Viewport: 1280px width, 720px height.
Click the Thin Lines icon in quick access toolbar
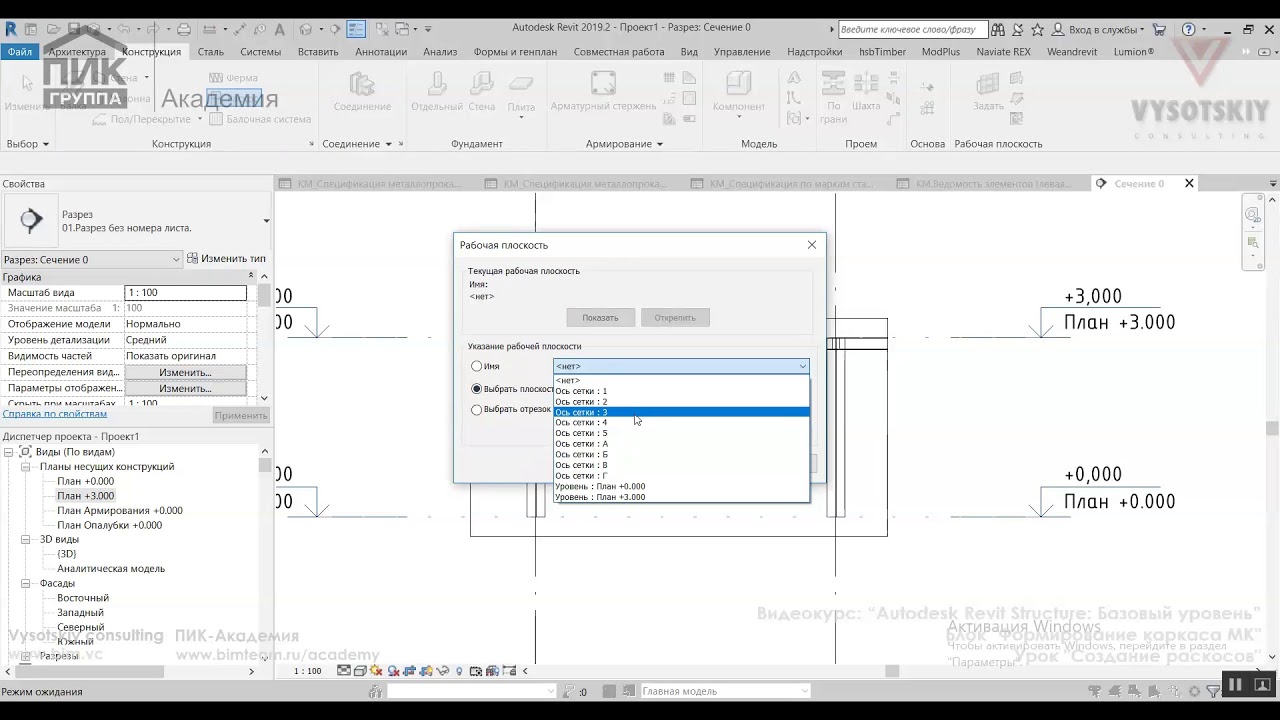pos(356,29)
